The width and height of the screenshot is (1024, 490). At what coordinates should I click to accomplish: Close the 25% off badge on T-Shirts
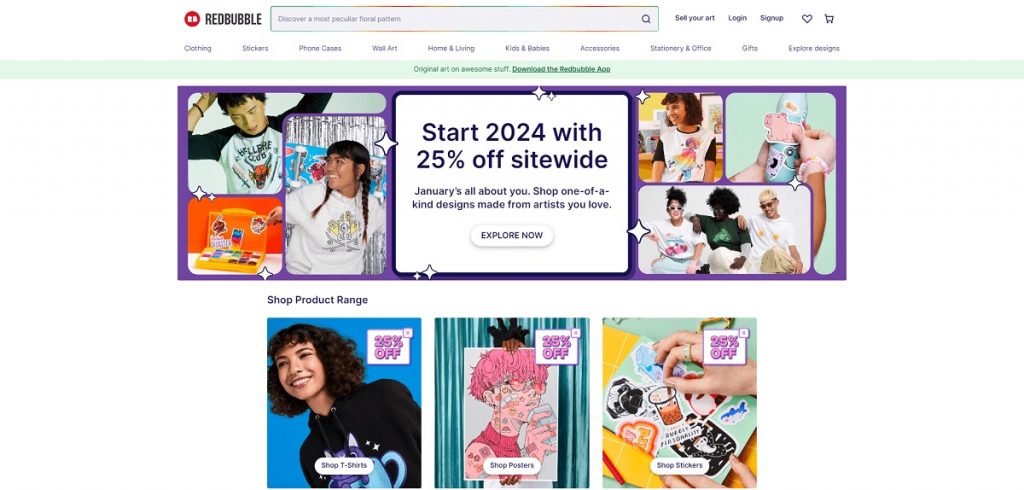point(408,333)
